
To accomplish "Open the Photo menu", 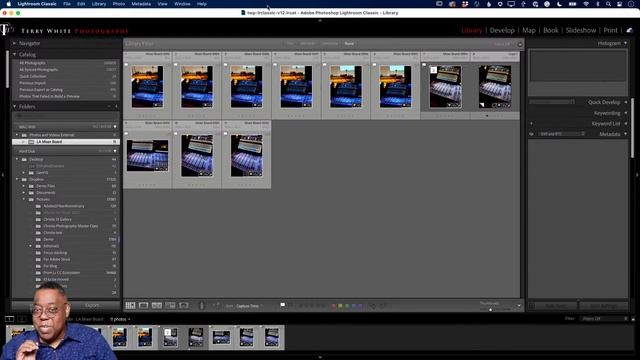I will (x=118, y=4).
